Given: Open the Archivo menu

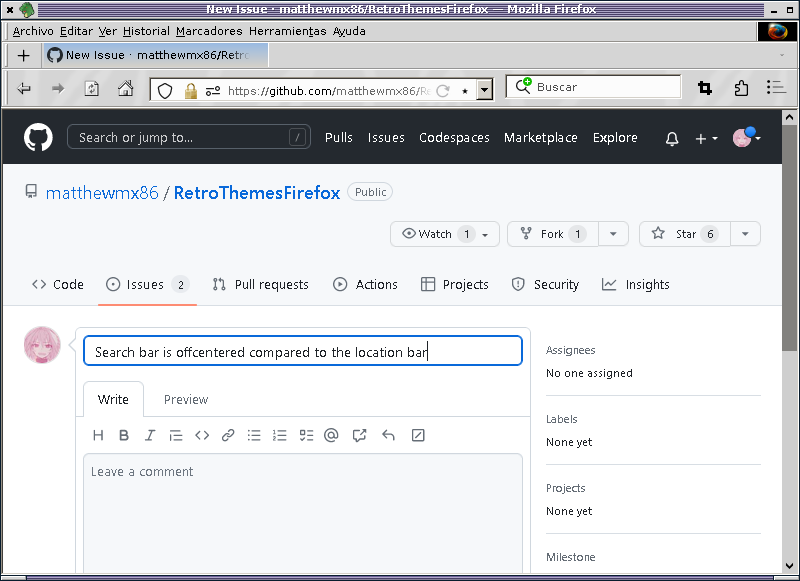Looking at the screenshot, I should [33, 31].
